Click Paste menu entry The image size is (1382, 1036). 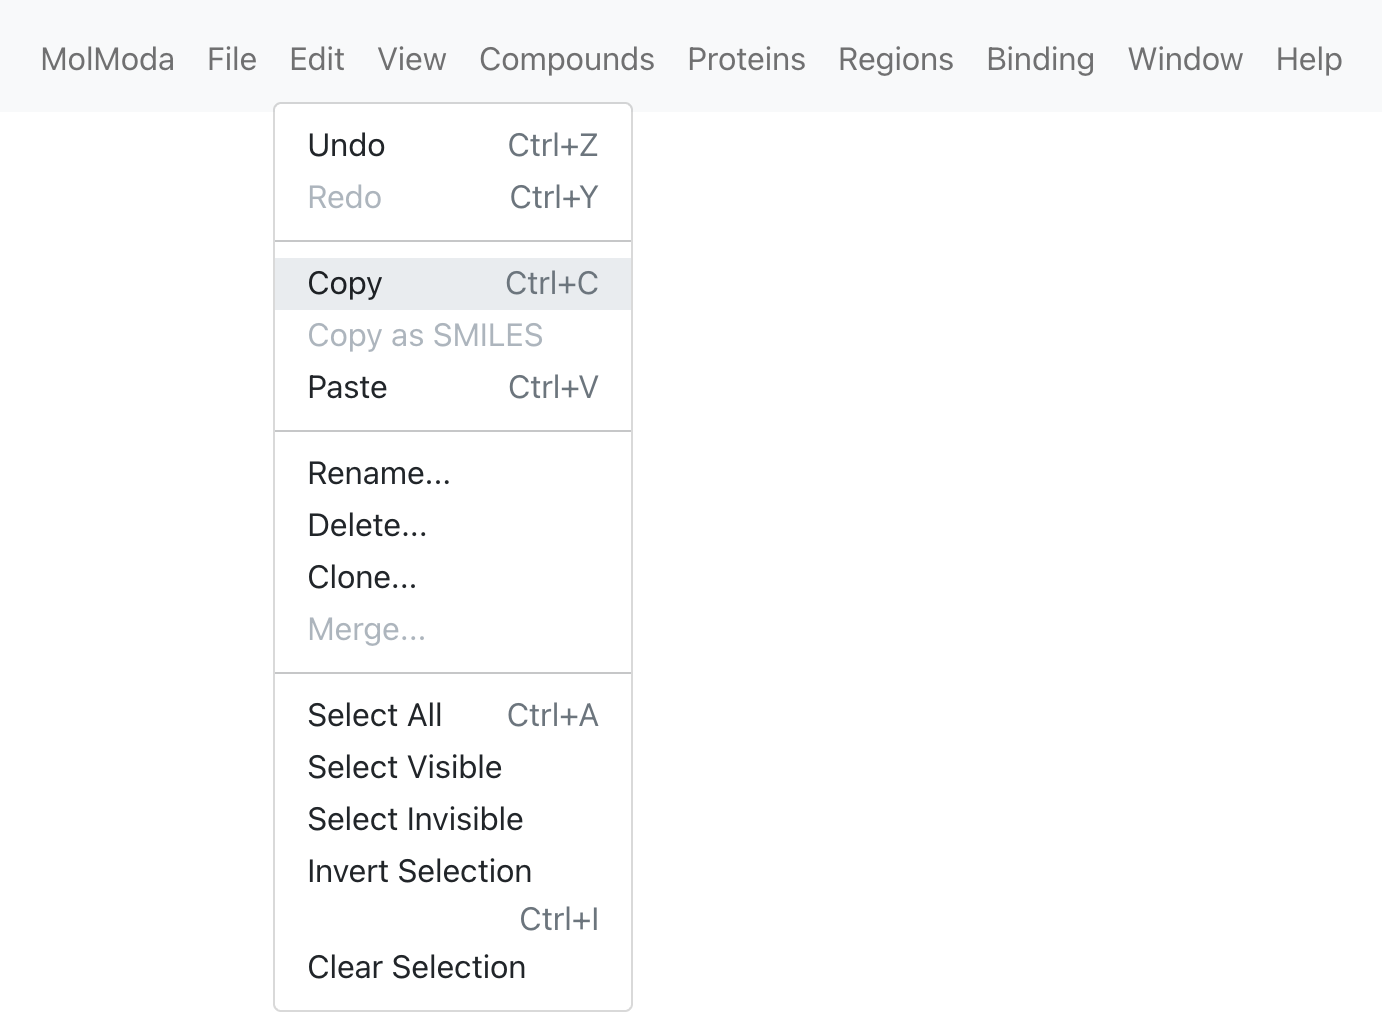point(453,387)
